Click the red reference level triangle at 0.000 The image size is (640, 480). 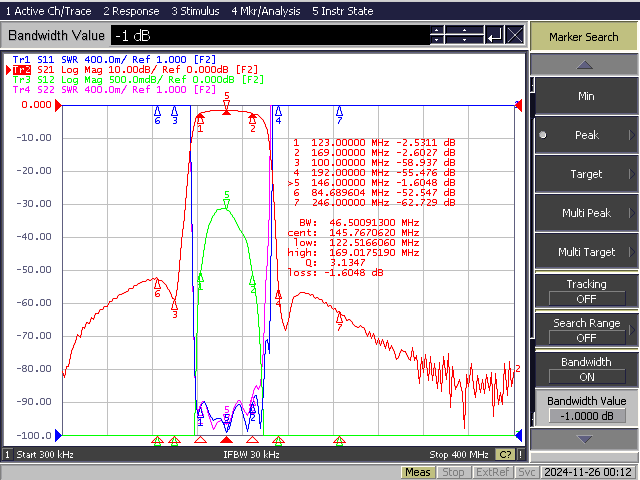pyautogui.click(x=58, y=106)
